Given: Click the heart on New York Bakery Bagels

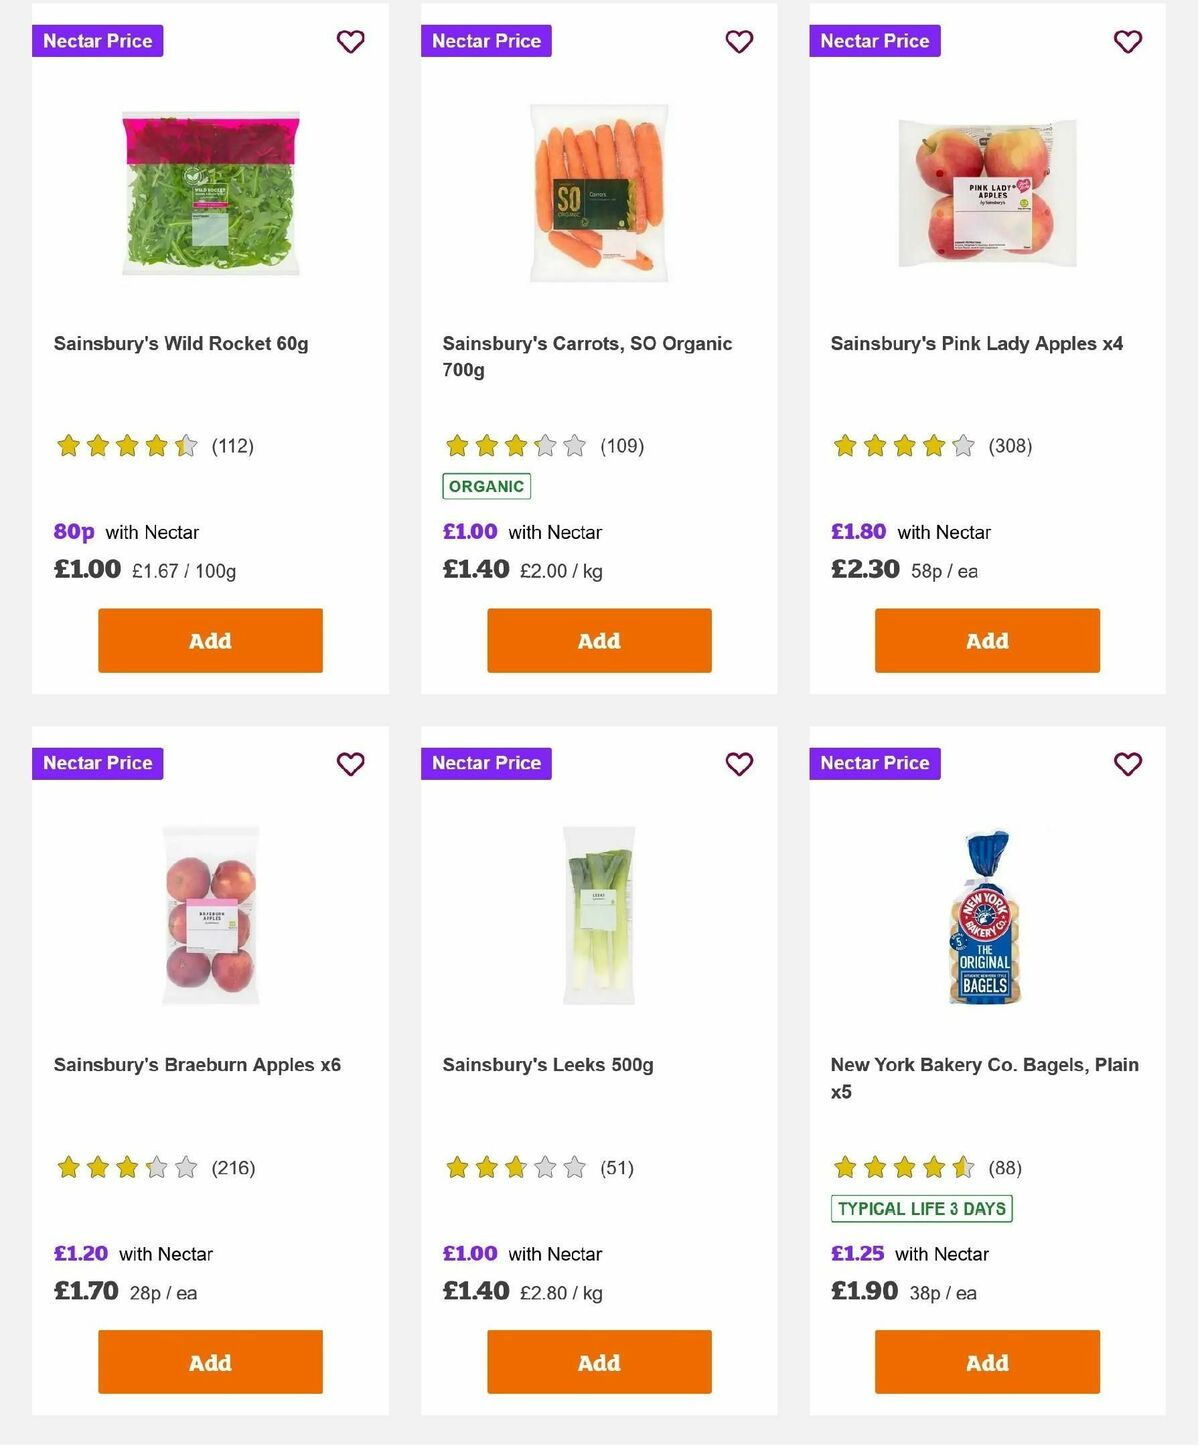Looking at the screenshot, I should point(1127,763).
